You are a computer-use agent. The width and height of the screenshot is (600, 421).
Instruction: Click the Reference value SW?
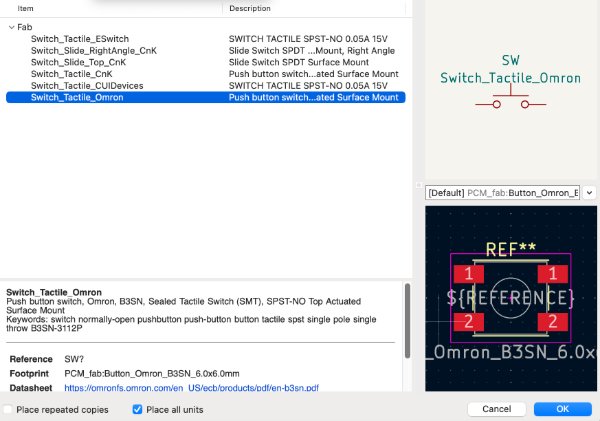coord(74,359)
